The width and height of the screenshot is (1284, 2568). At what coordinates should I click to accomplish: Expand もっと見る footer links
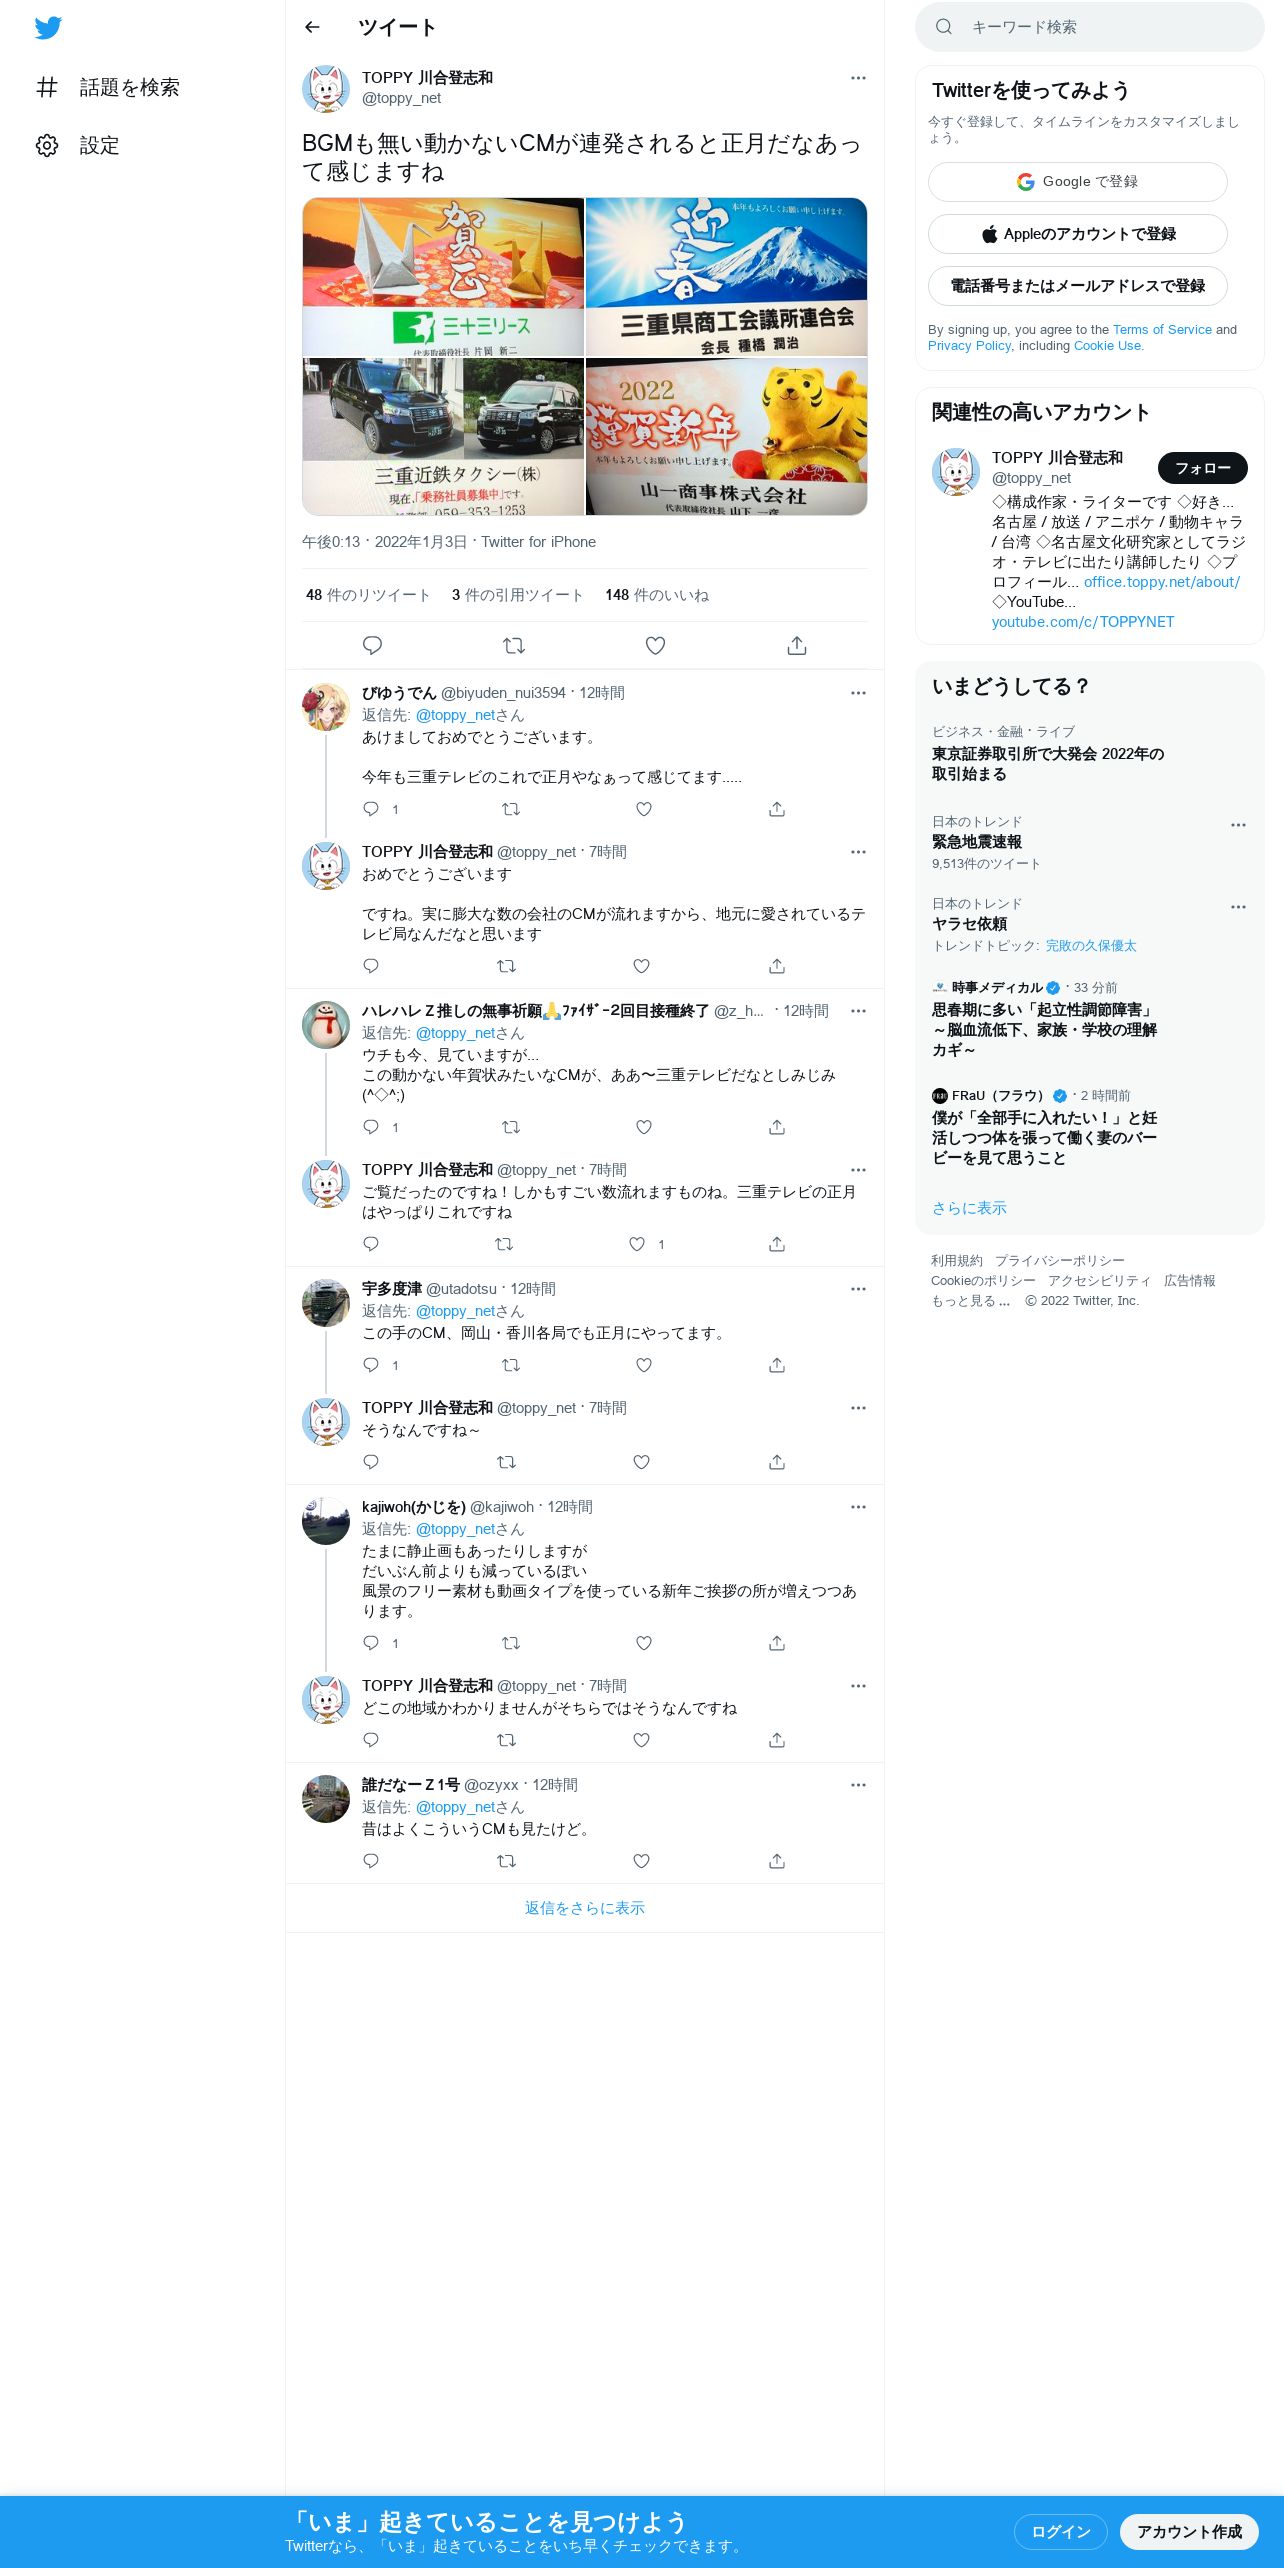coord(971,1301)
